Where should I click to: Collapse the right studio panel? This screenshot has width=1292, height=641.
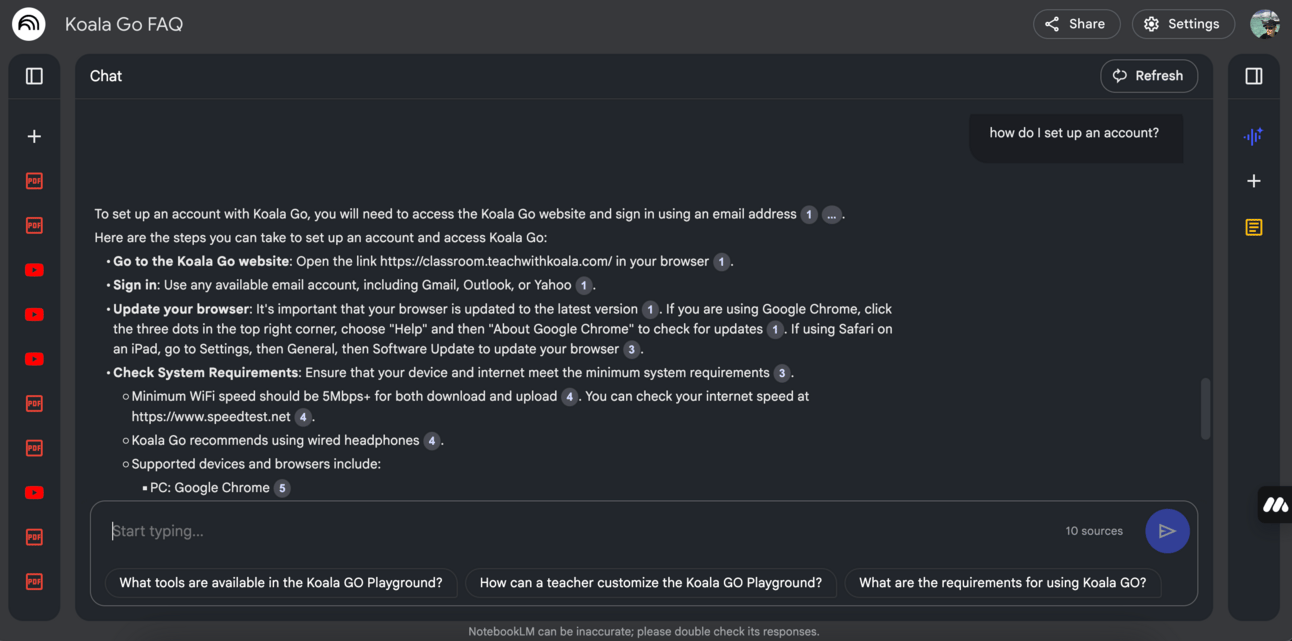1254,76
